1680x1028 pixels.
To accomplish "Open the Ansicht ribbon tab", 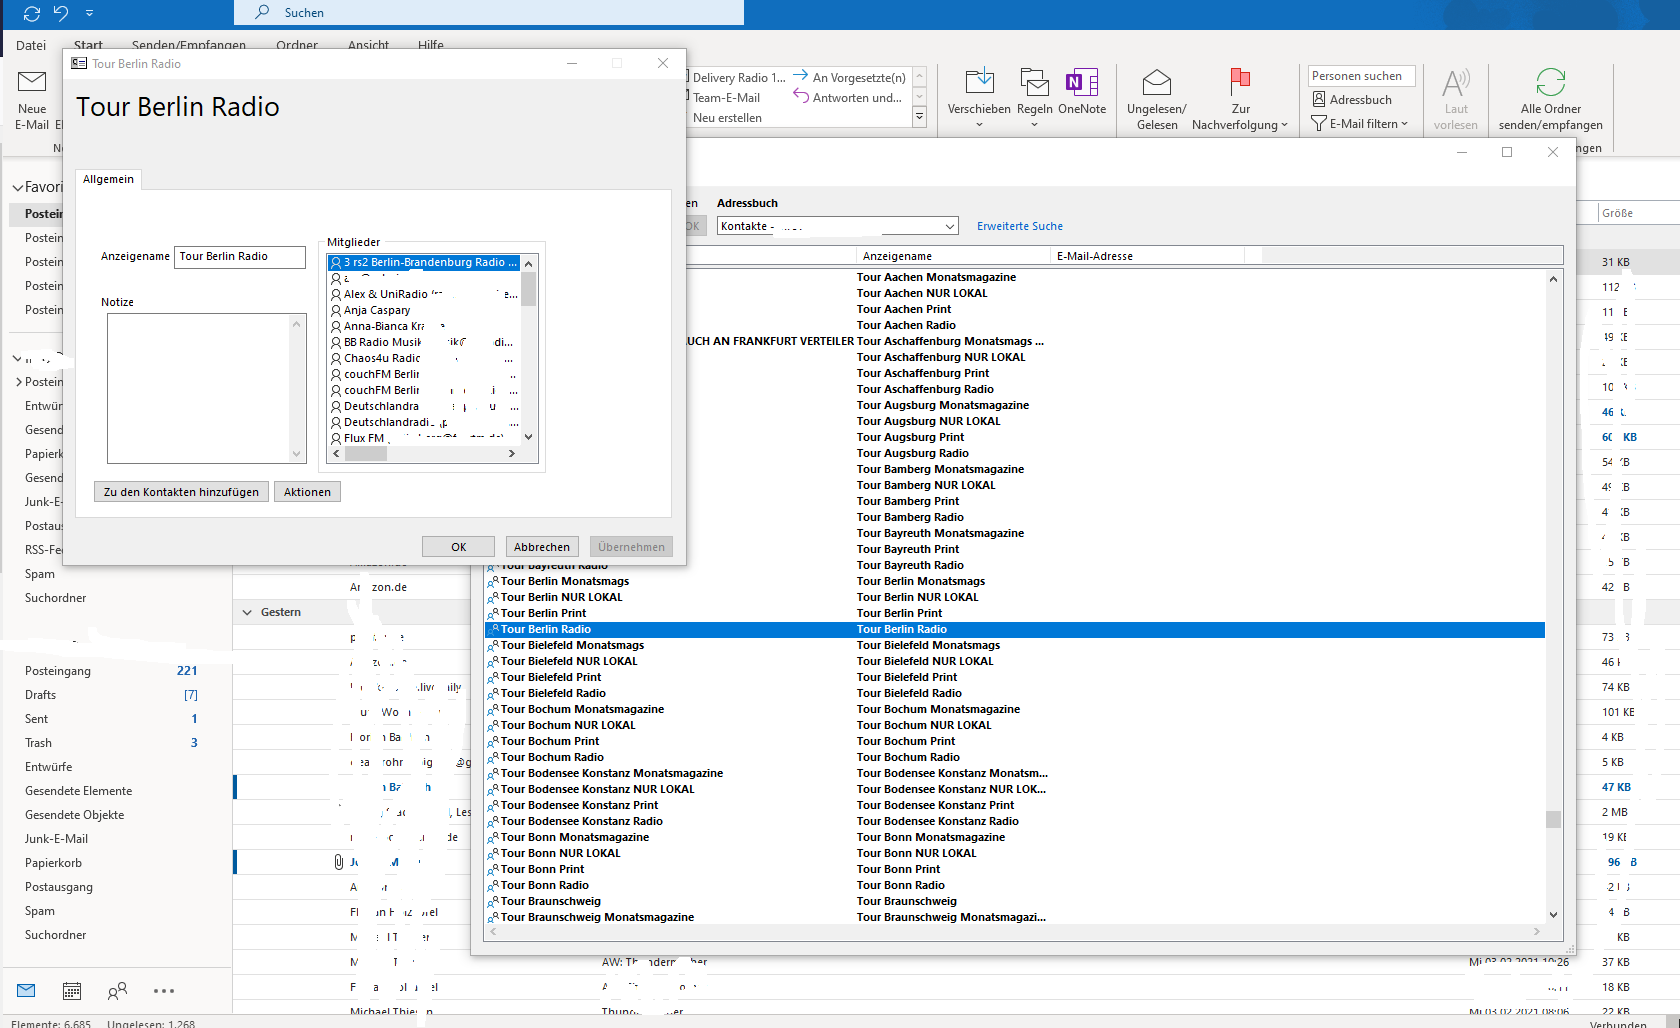I will [368, 45].
